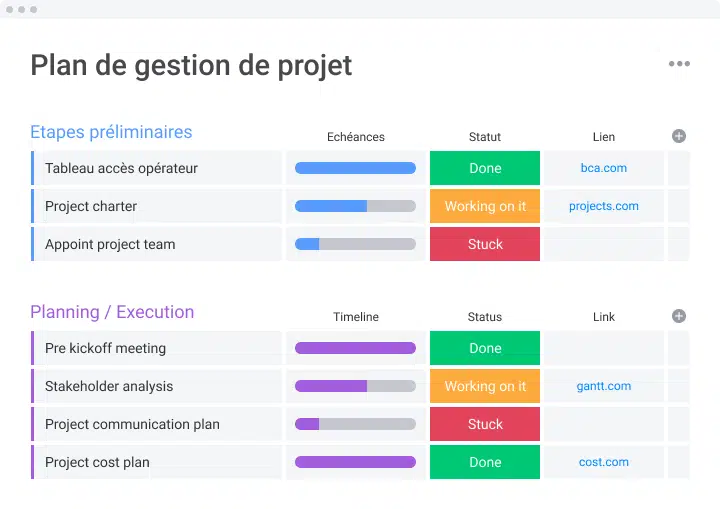Change Stuck status of Appoint project team
720x509 pixels.
(485, 244)
